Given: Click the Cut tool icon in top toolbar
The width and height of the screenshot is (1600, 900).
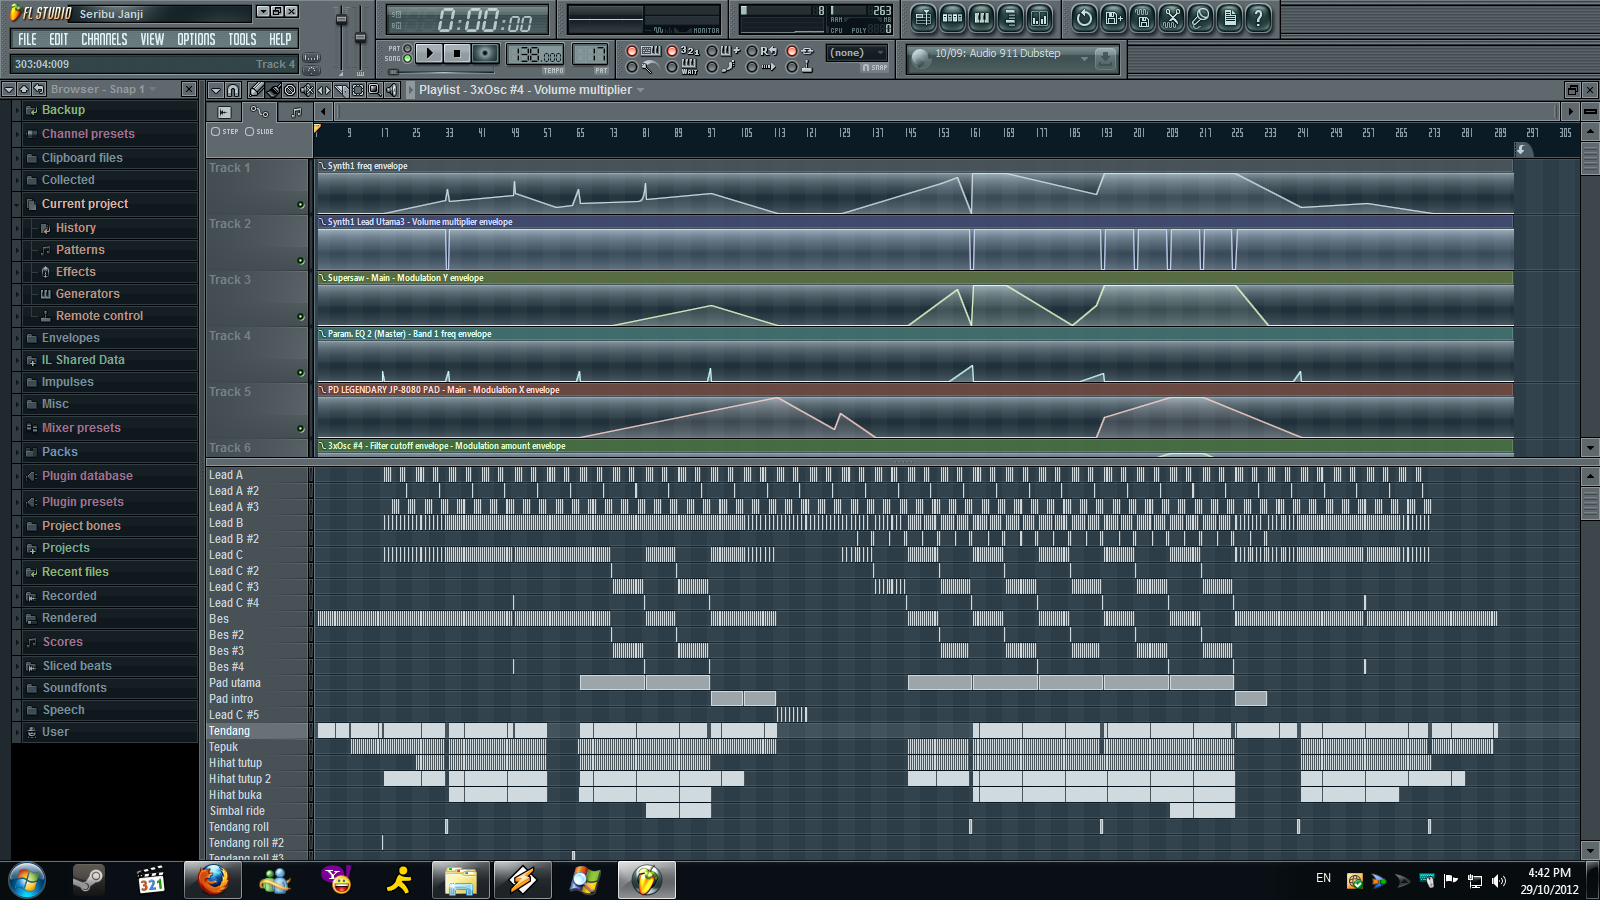Looking at the screenshot, I should click(x=1171, y=18).
